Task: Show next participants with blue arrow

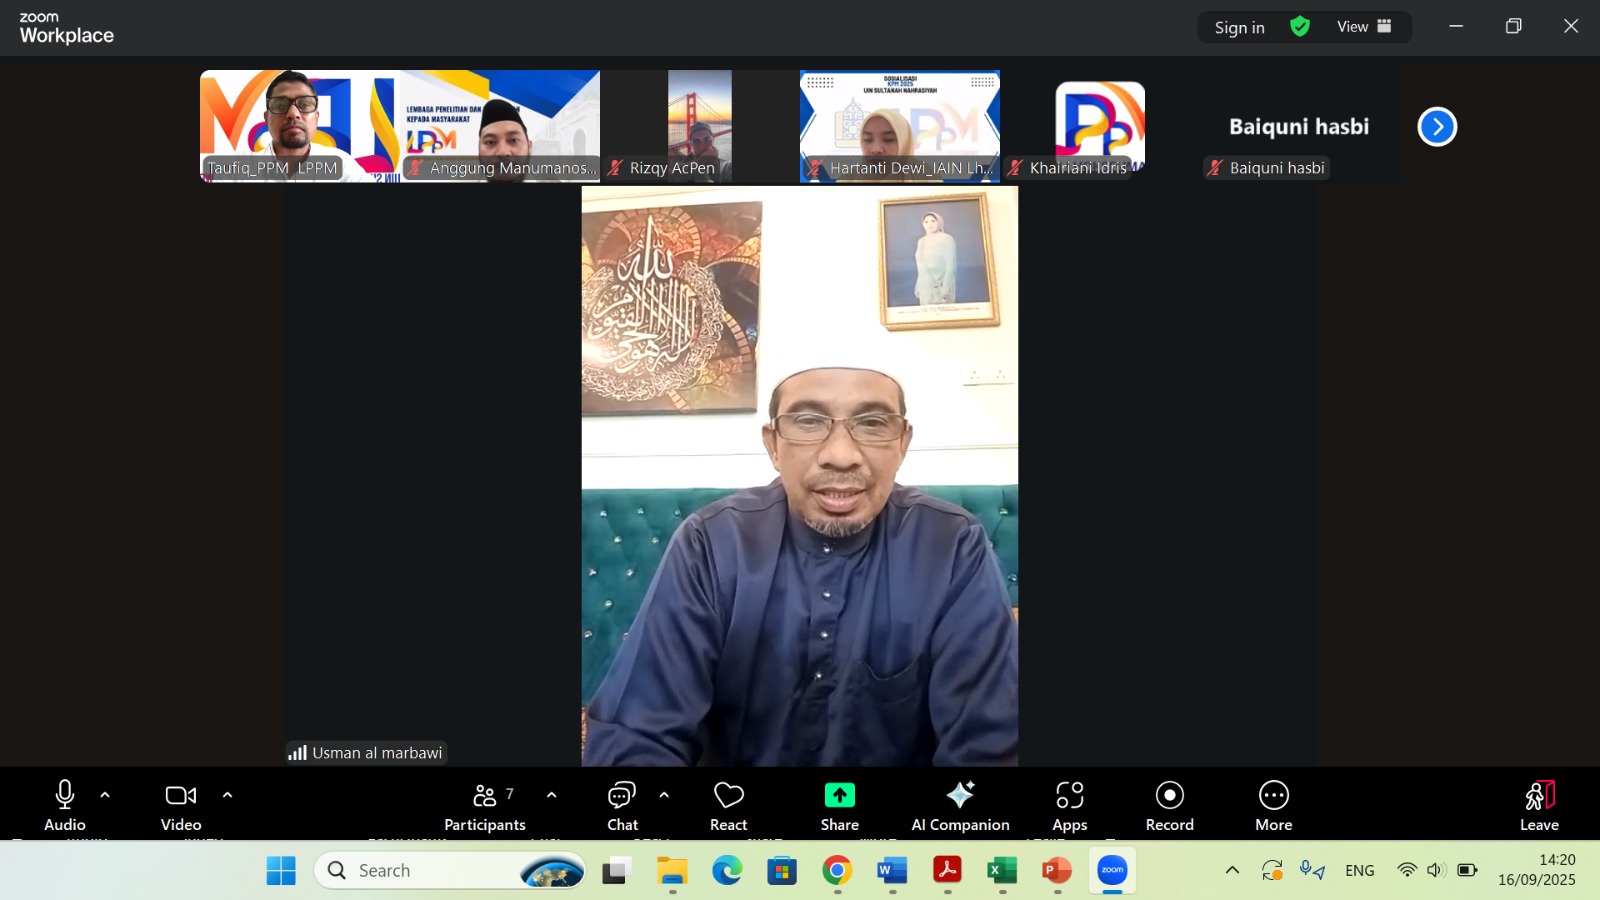Action: [x=1437, y=127]
